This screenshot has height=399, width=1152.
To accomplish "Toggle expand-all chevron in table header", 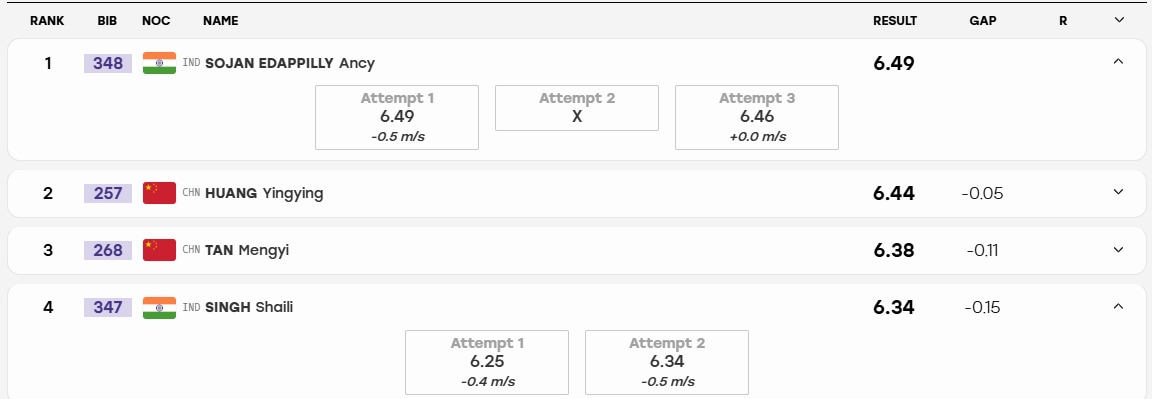I will (x=1119, y=21).
